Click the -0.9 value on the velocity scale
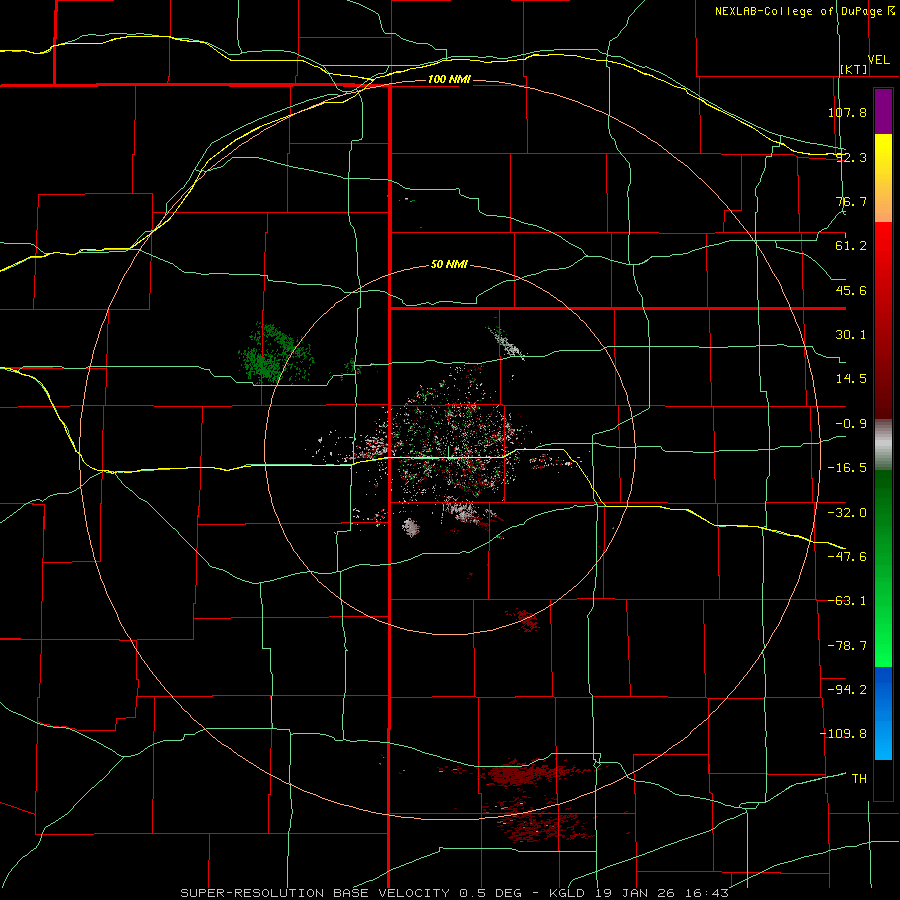 pyautogui.click(x=851, y=424)
